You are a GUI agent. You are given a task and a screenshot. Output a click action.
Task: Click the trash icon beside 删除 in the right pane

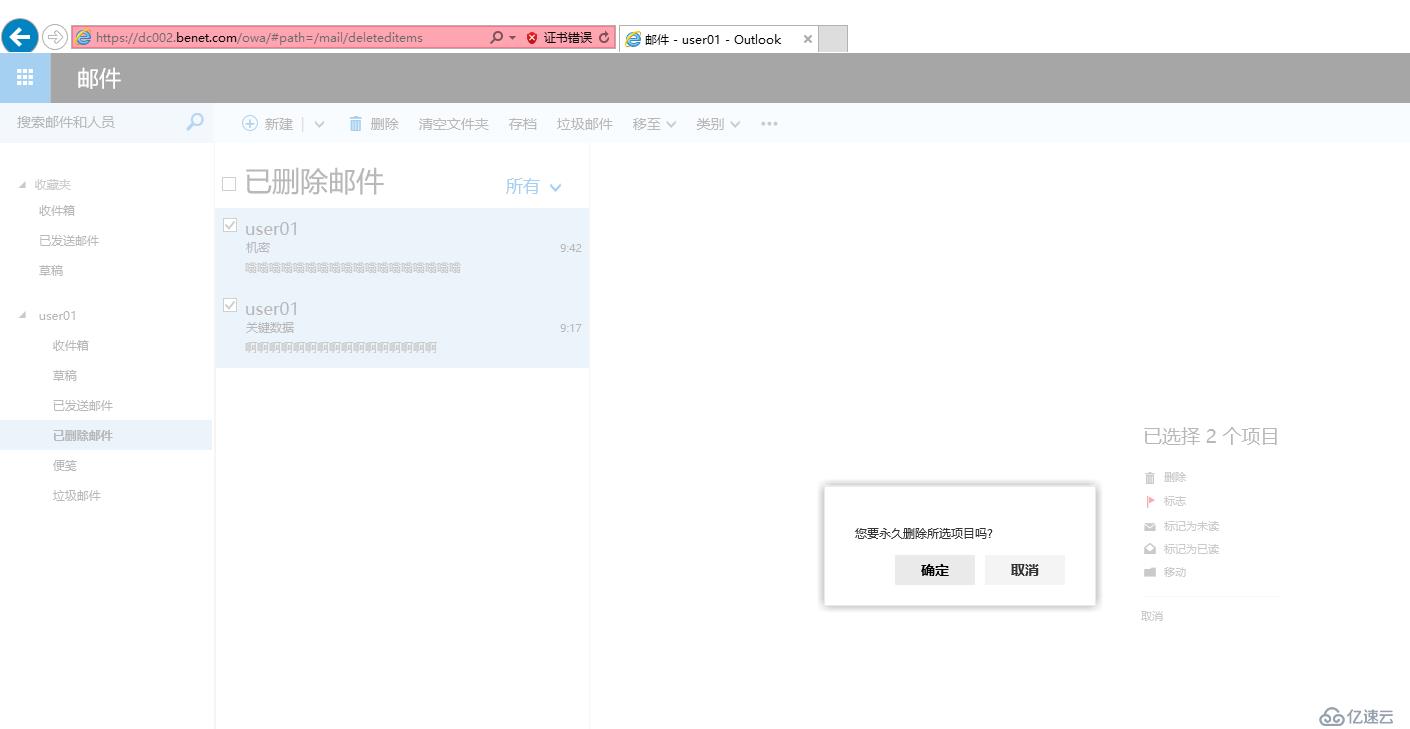1150,478
